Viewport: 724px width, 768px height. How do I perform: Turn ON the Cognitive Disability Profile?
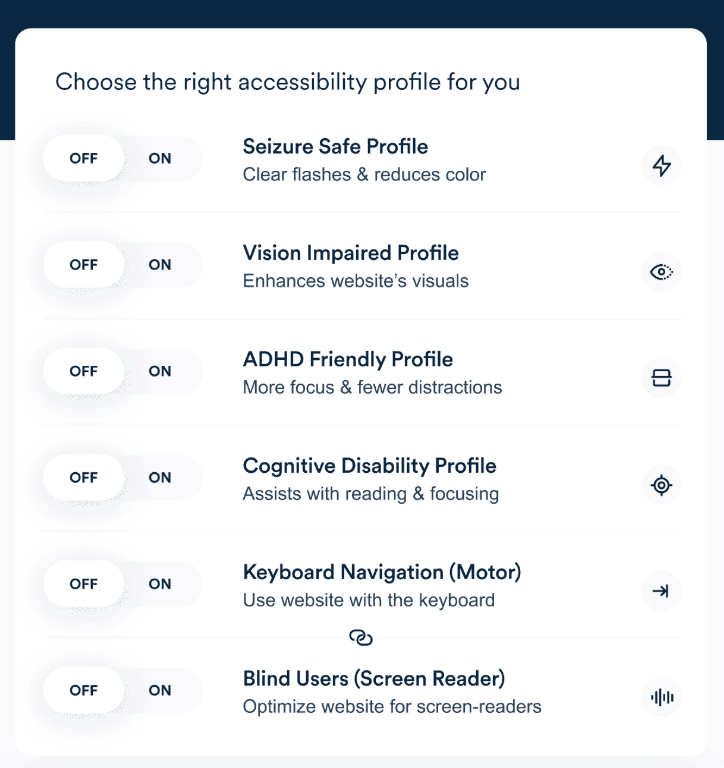pos(160,478)
